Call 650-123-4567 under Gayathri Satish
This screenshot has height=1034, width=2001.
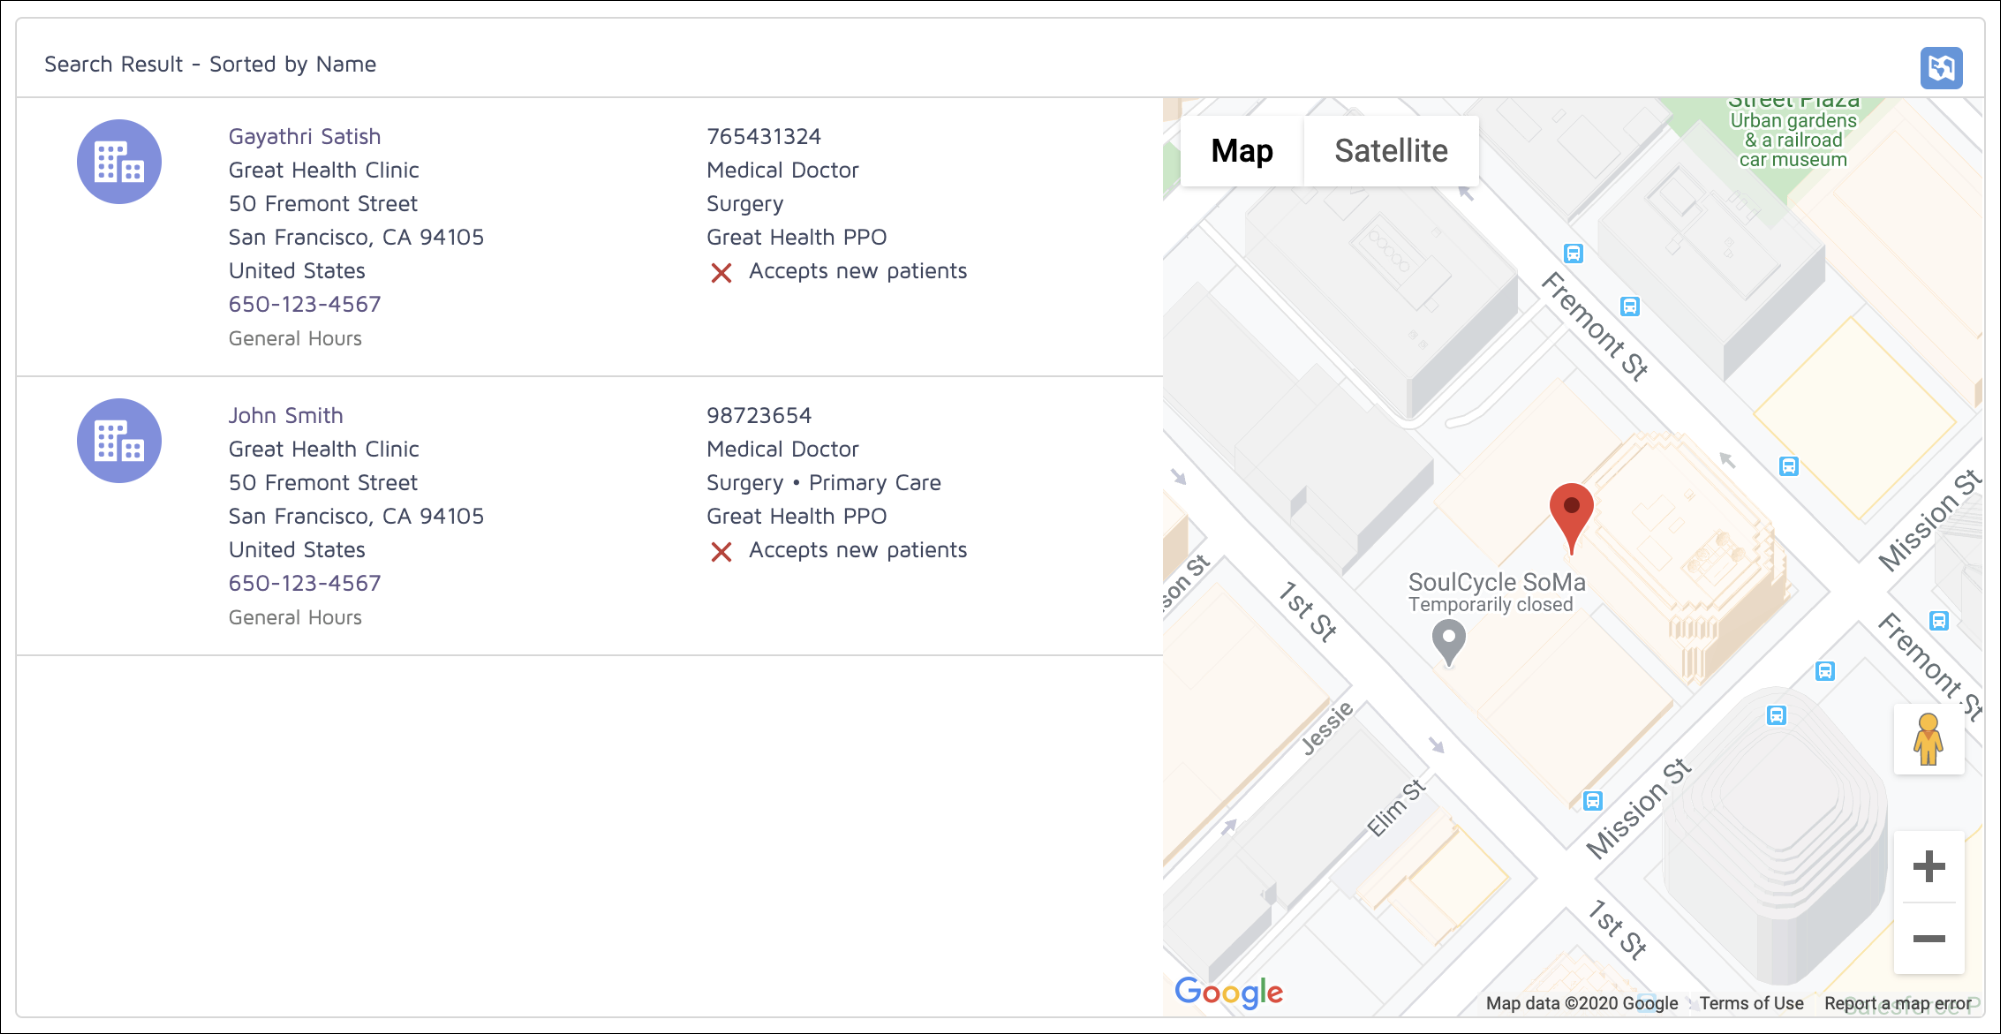[x=305, y=304]
